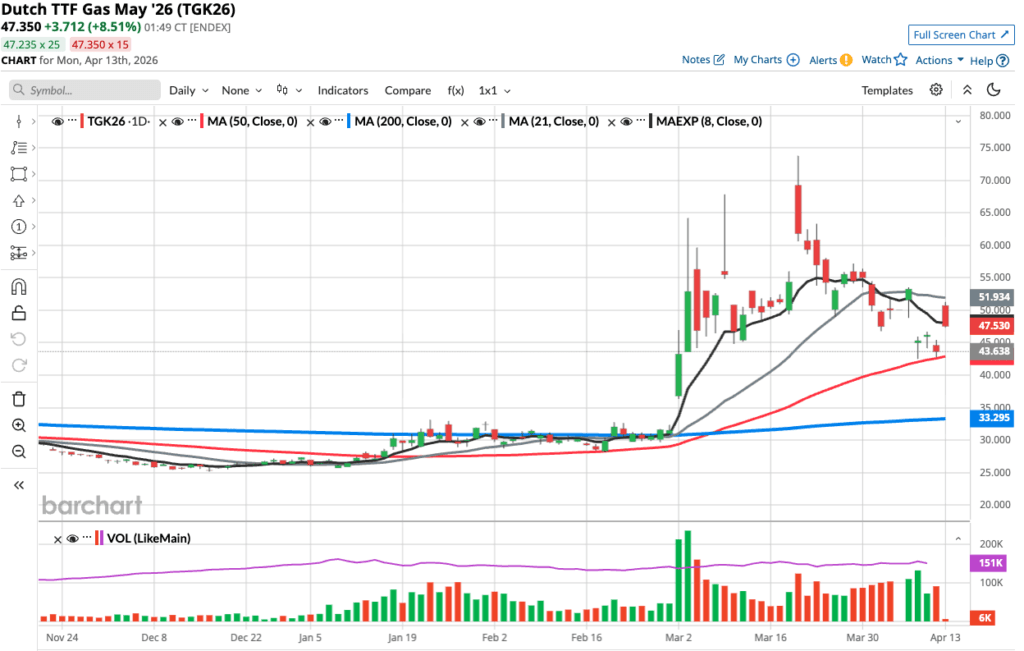Open the My Charts link

point(765,60)
